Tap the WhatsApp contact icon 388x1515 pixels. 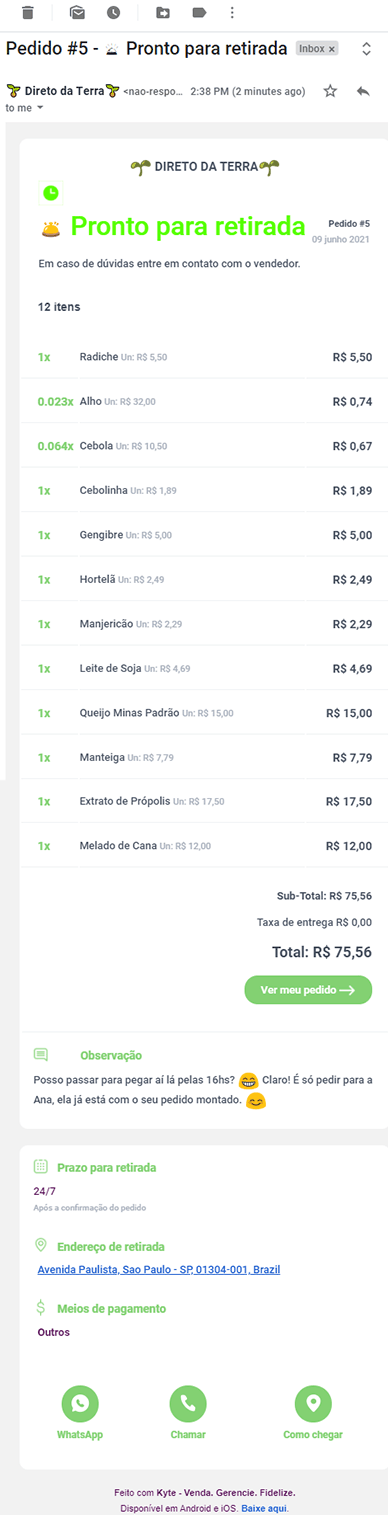coord(80,1404)
